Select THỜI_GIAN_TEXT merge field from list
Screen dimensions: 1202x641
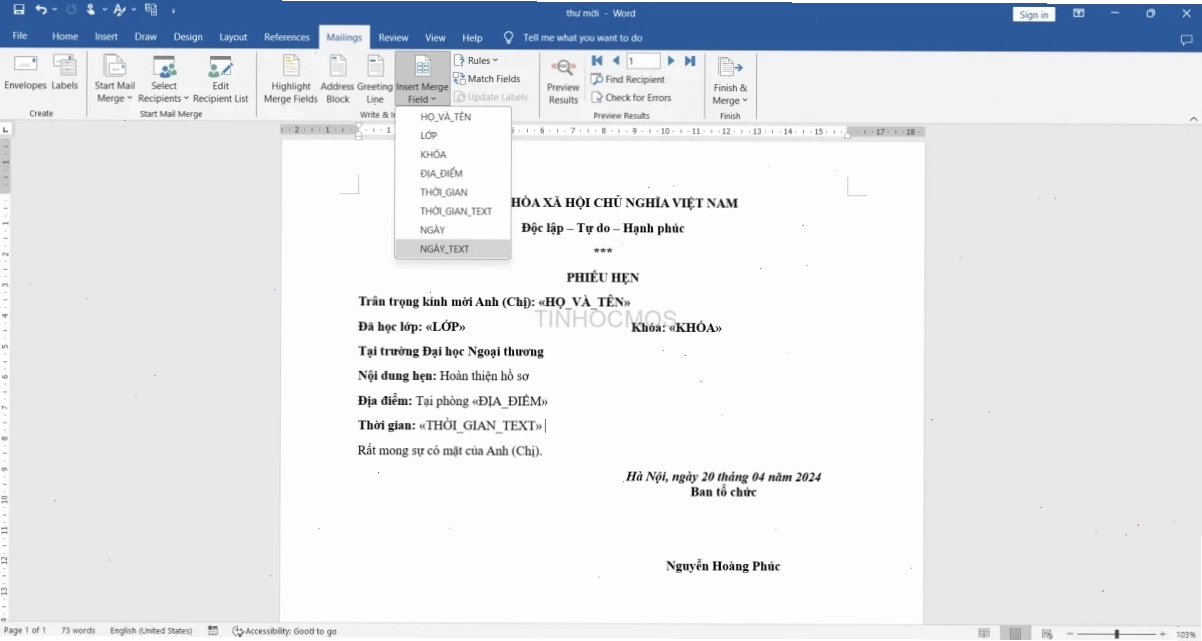point(453,211)
